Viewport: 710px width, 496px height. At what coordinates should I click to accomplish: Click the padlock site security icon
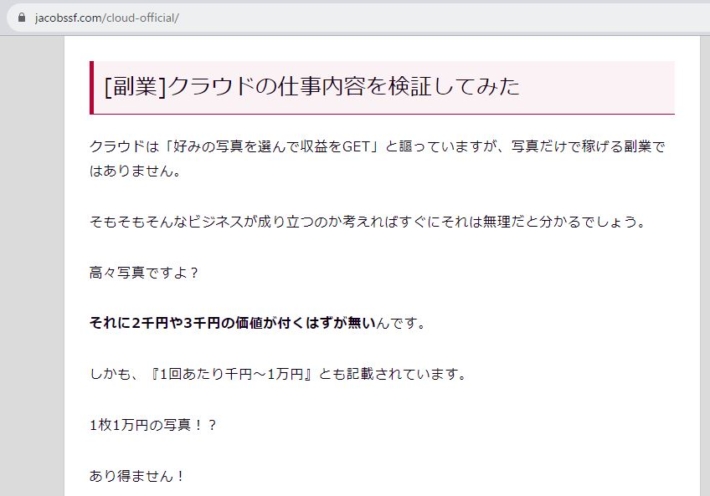point(21,18)
